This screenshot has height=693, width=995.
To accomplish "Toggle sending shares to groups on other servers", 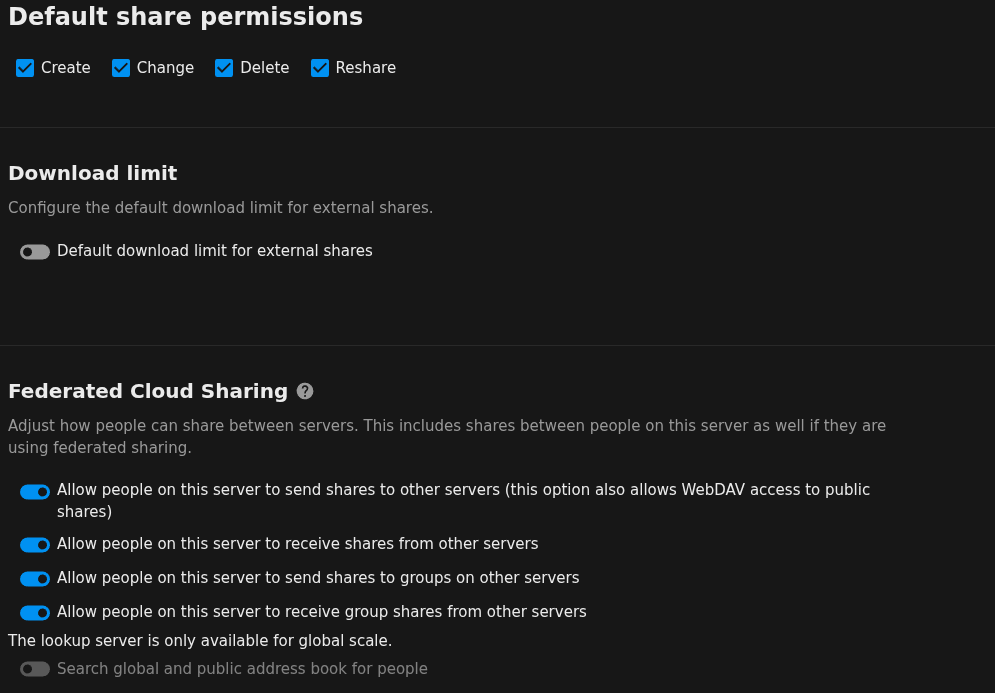I will (35, 579).
